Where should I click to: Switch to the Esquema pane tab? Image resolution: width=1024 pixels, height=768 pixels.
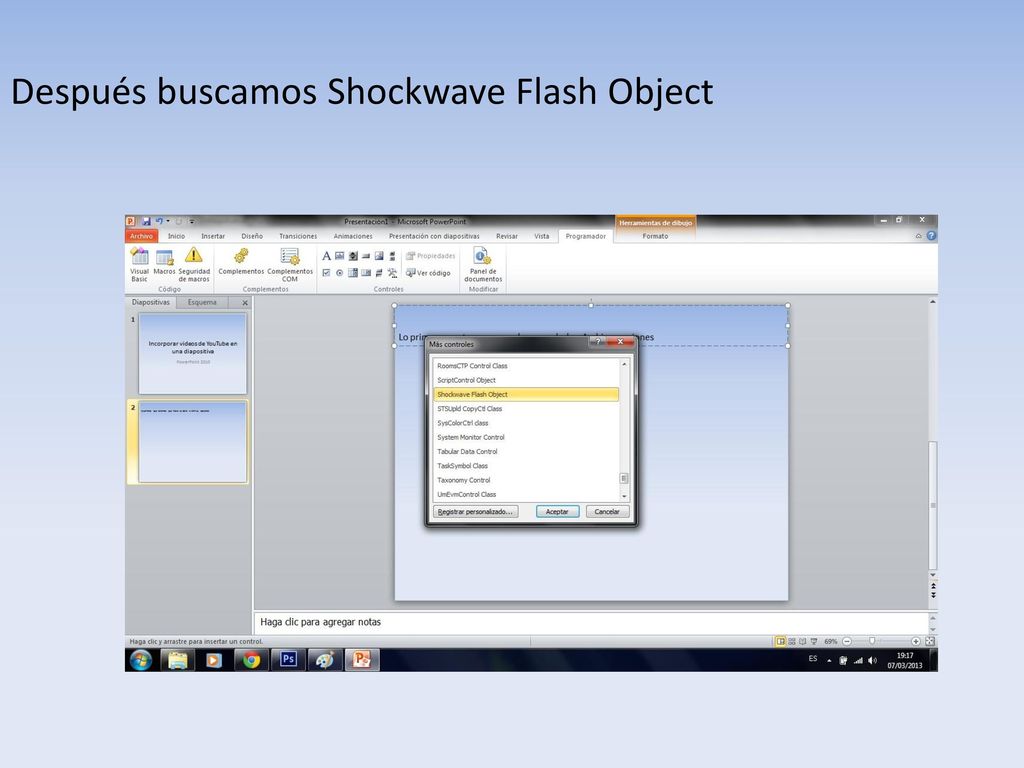[202, 302]
